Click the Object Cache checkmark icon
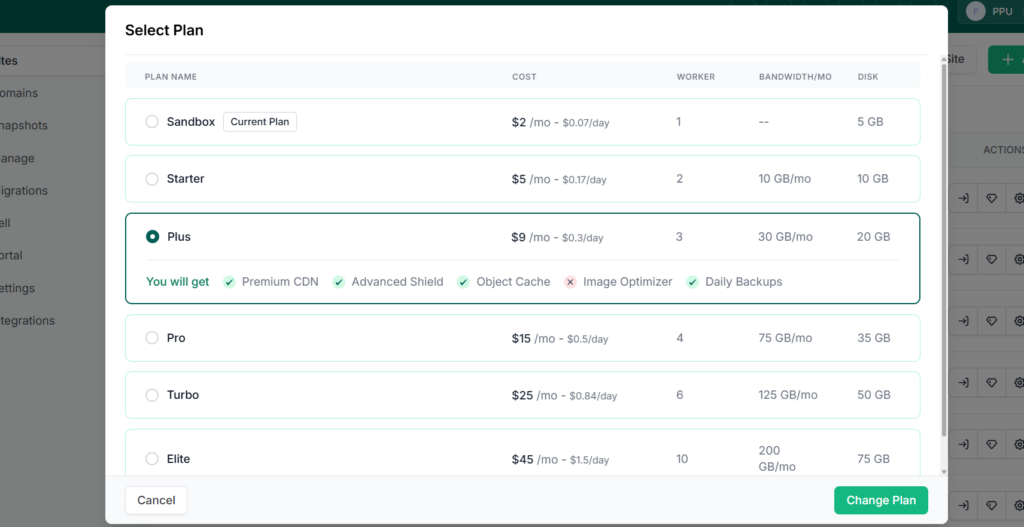Viewport: 1024px width, 527px height. pos(463,282)
